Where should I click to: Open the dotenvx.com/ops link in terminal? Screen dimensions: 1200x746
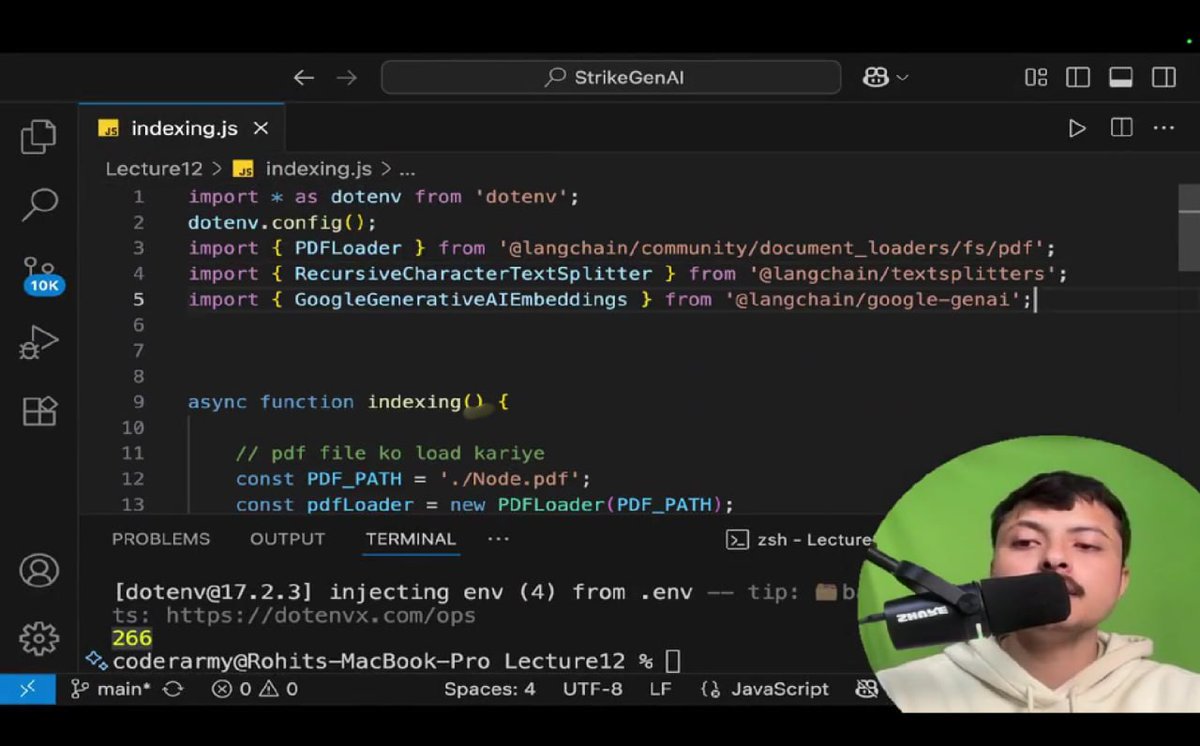[x=321, y=615]
